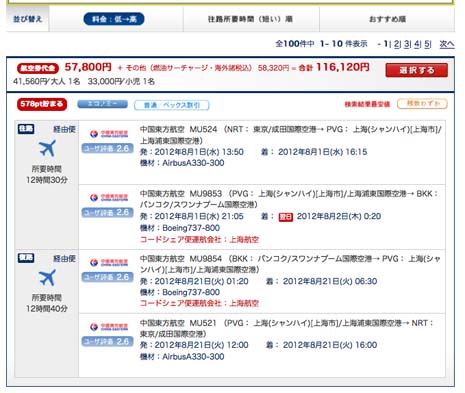
Task: Click the return 復路 airplane icon
Action: click(47, 277)
